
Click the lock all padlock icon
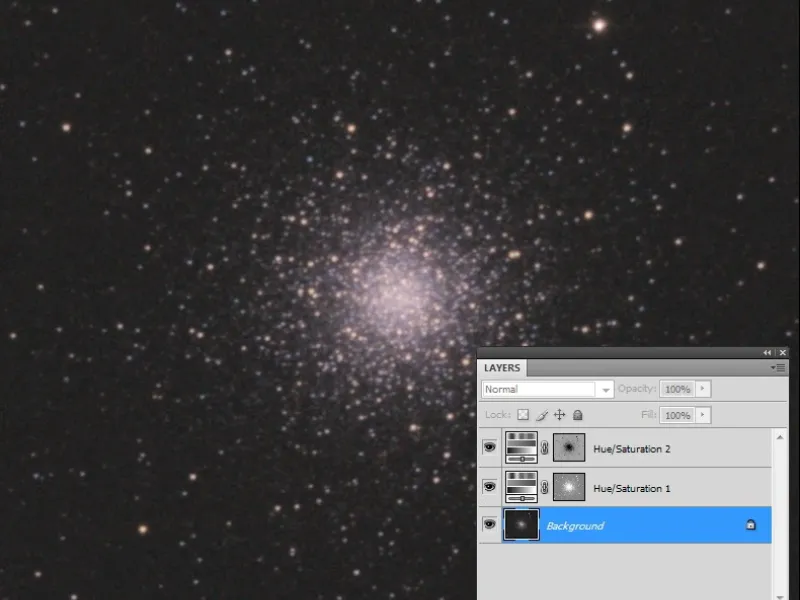tap(578, 415)
